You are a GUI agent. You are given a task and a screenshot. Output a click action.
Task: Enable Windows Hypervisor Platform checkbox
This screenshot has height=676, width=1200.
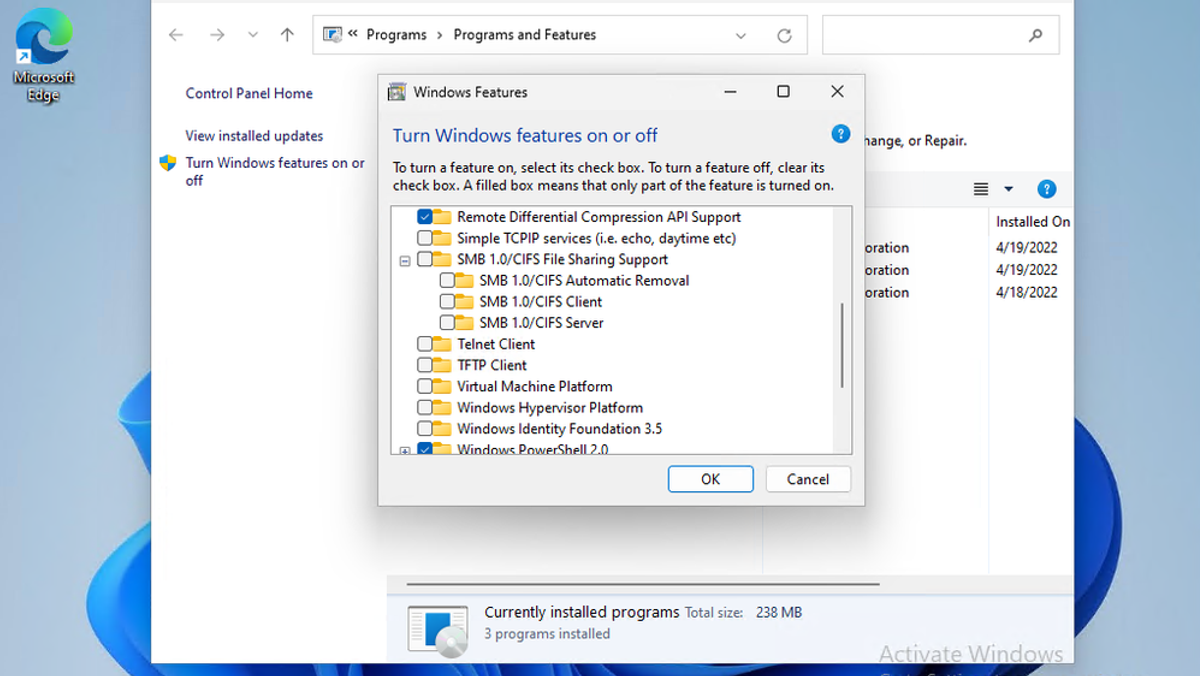[425, 407]
